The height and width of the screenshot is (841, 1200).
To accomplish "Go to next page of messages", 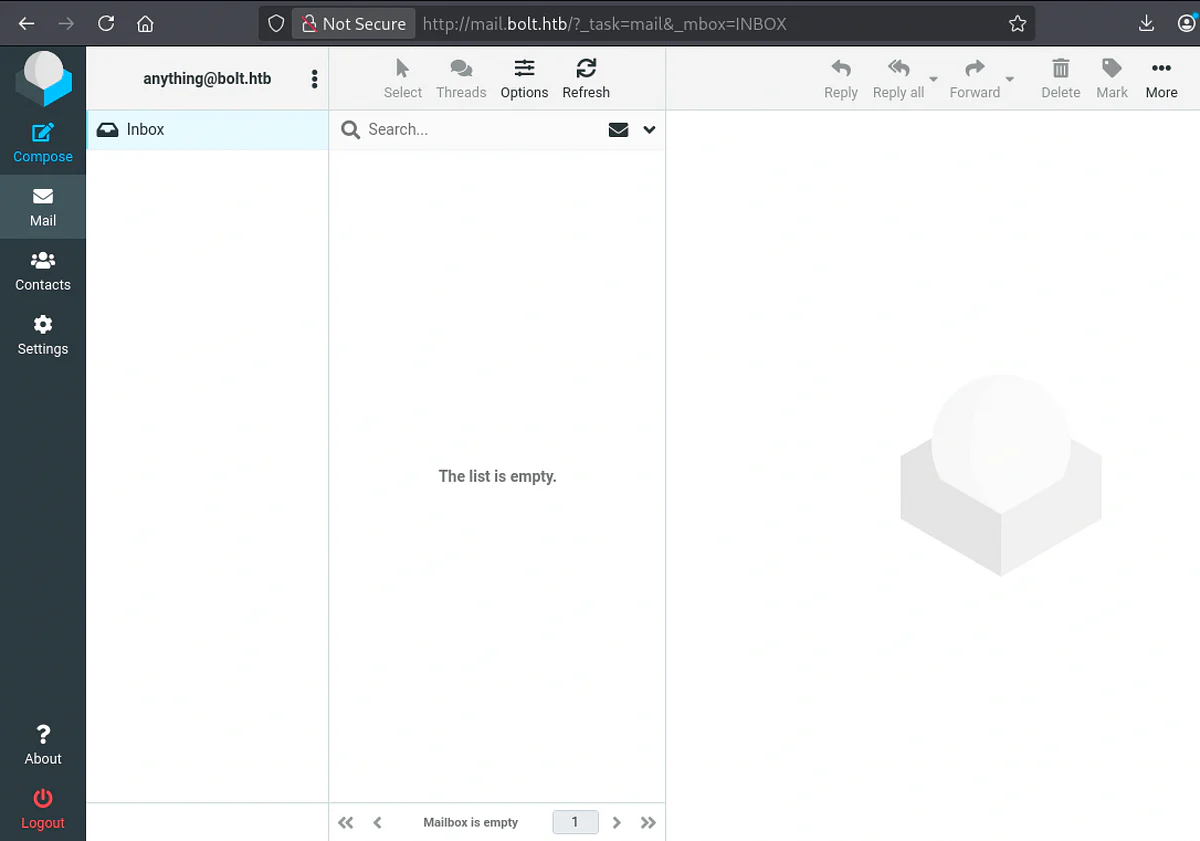I will (x=617, y=822).
